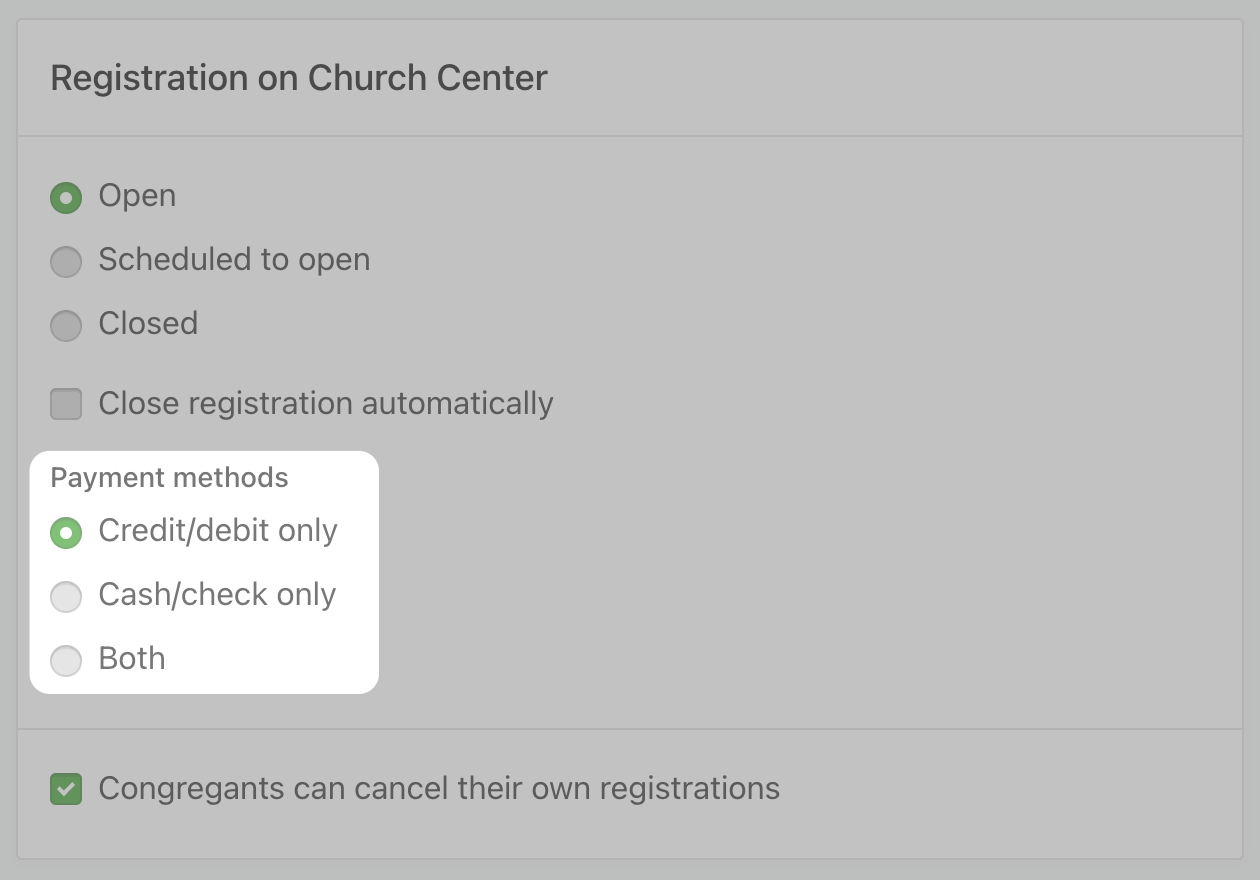
Task: Uncheck the green Congregants can cancel checkmark box
Action: tap(66, 790)
